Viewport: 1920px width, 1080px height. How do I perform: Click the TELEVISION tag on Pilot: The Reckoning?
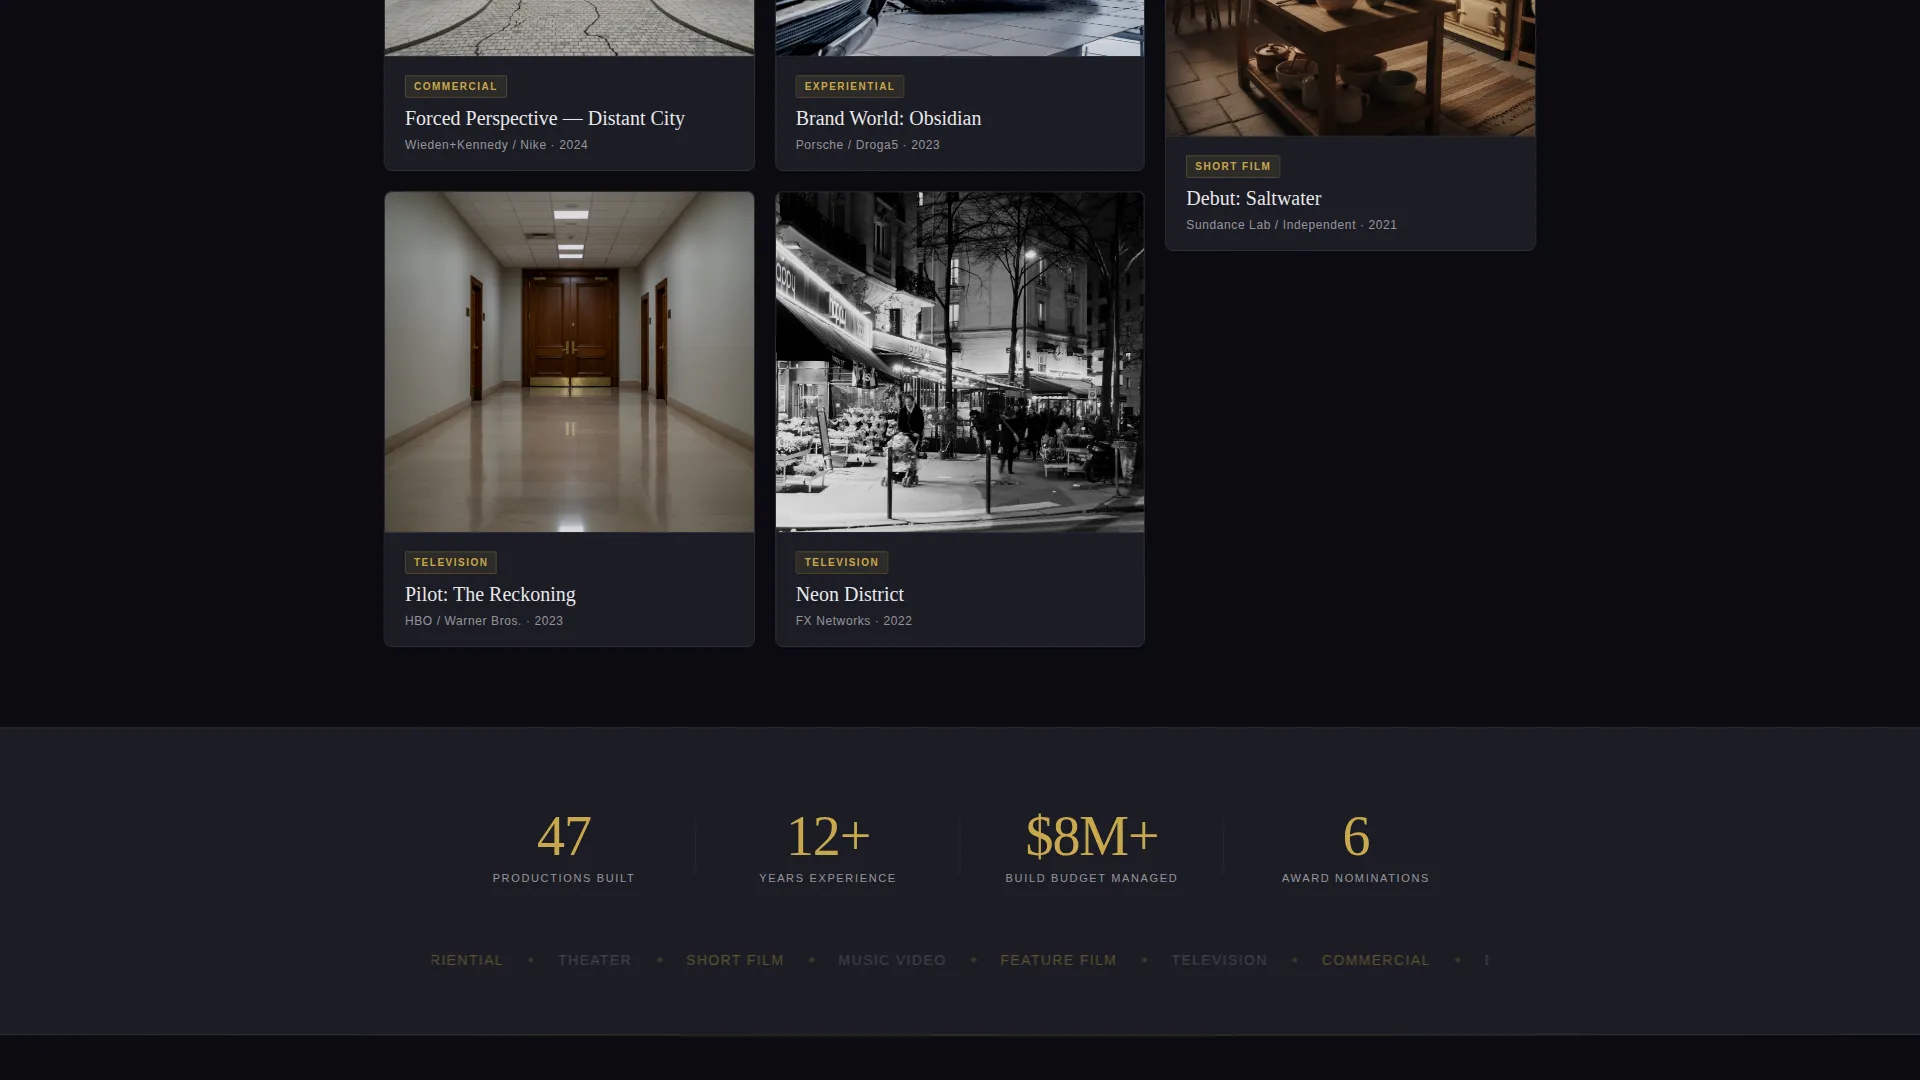(x=450, y=562)
